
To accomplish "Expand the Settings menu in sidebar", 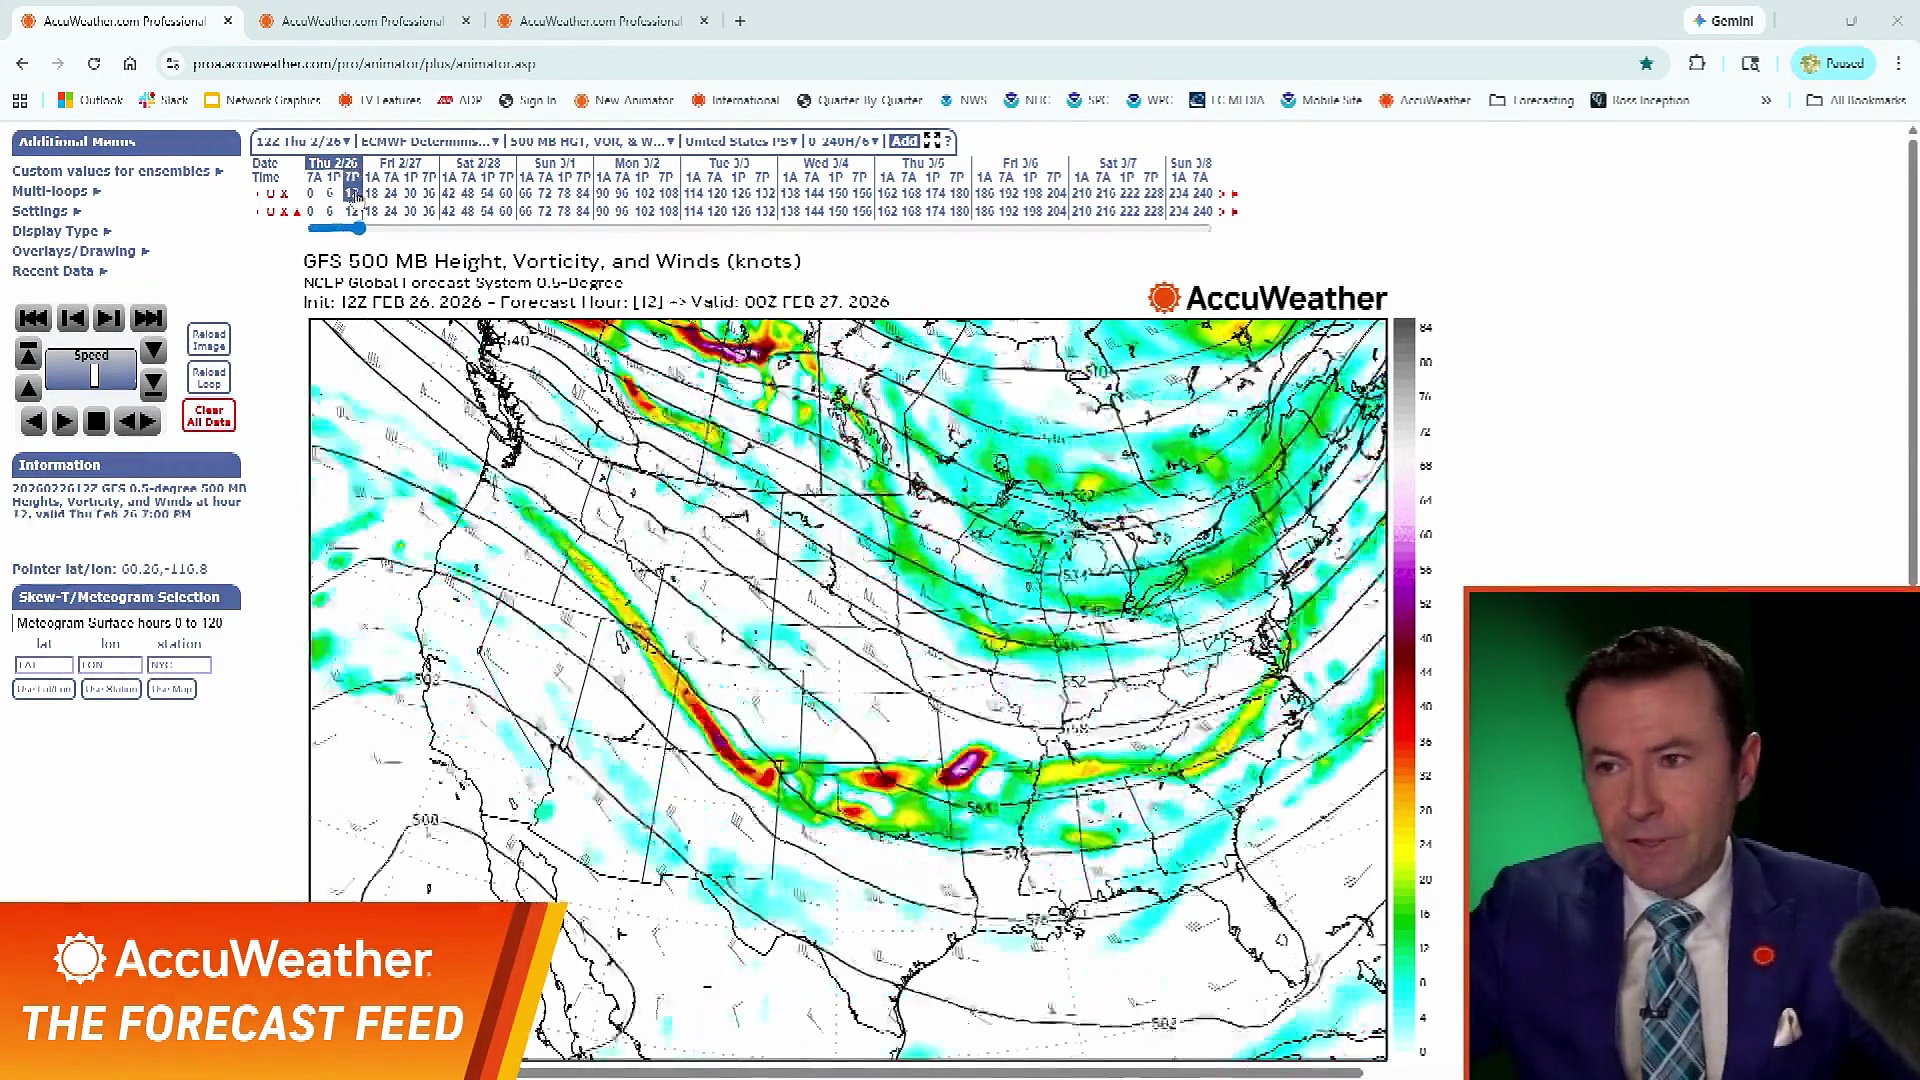I will click(x=46, y=211).
